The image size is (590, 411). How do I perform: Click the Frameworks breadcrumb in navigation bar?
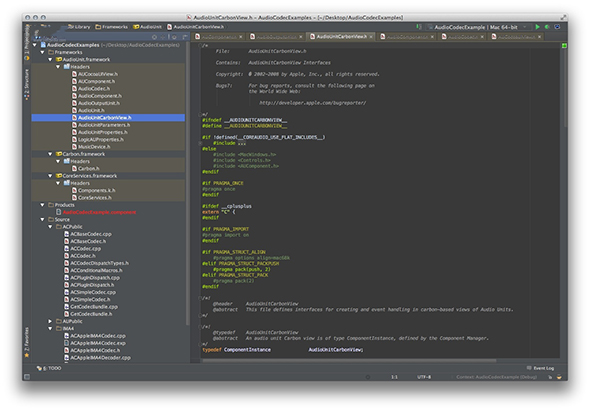[x=112, y=27]
